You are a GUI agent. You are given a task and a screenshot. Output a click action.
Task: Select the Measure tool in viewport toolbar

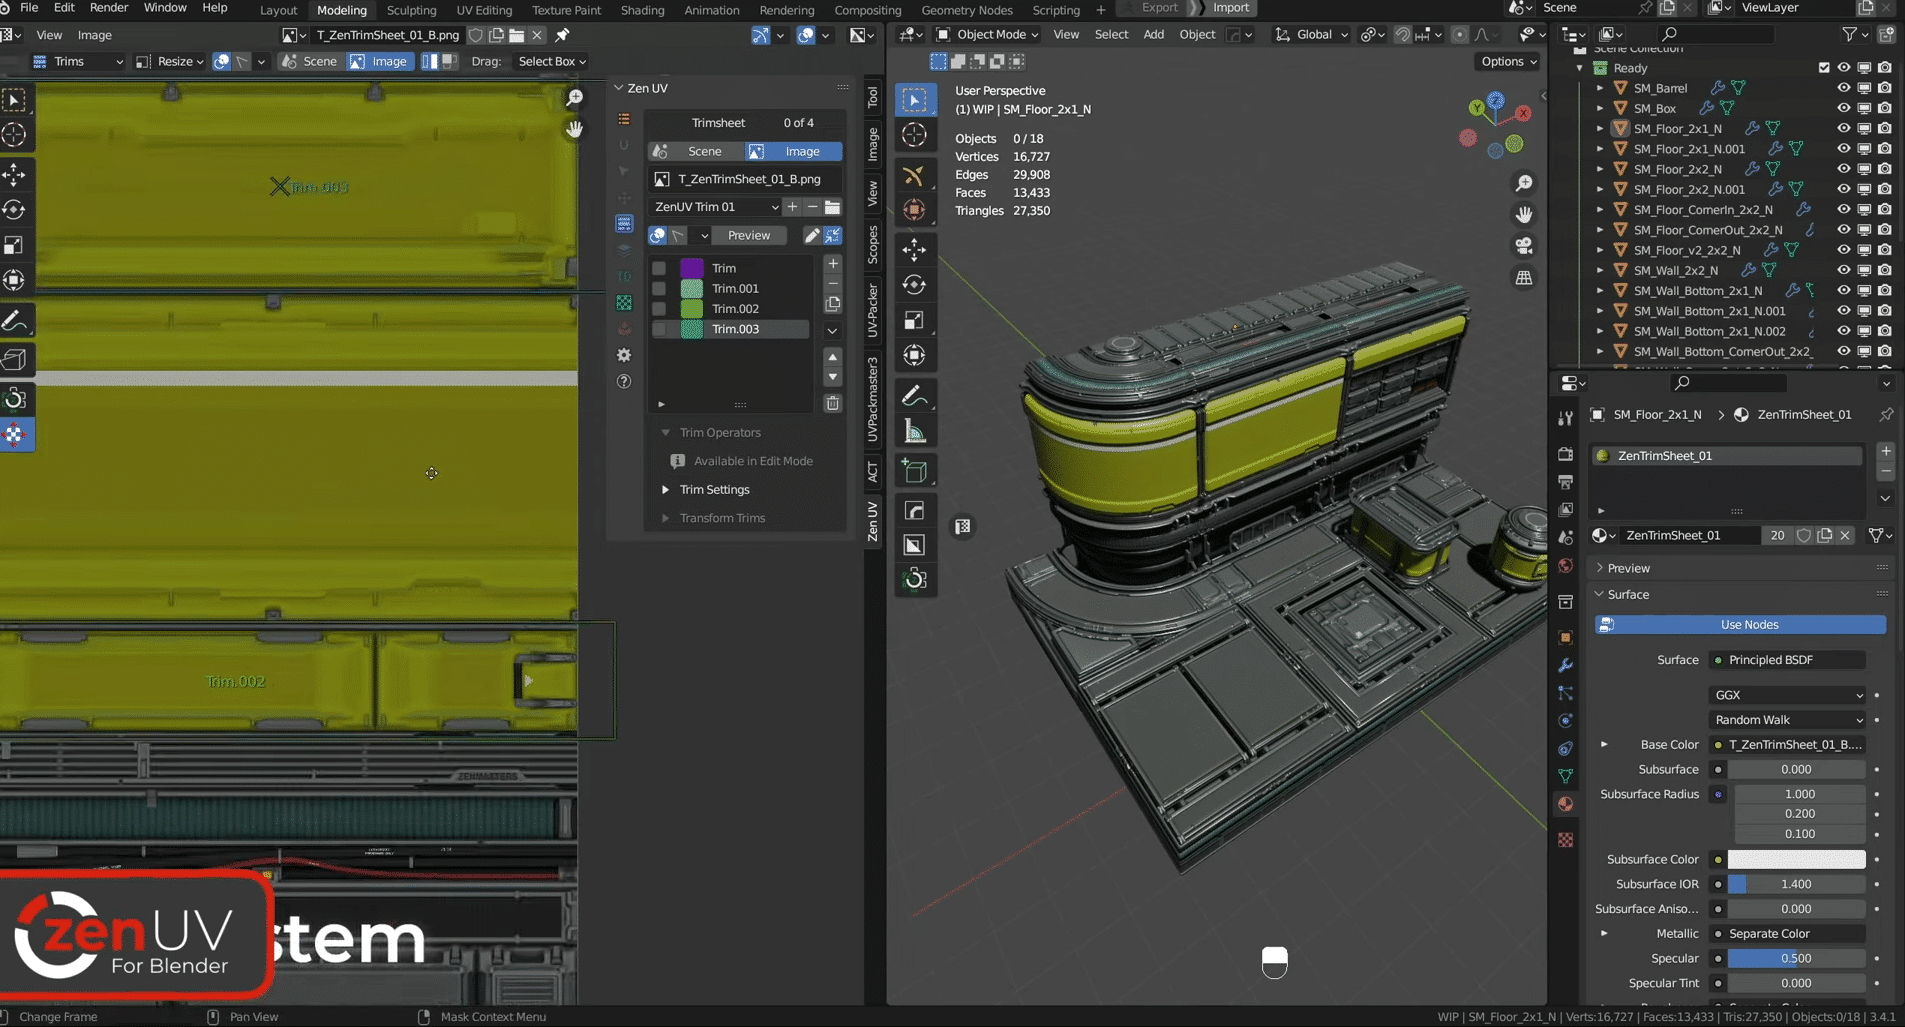(914, 432)
